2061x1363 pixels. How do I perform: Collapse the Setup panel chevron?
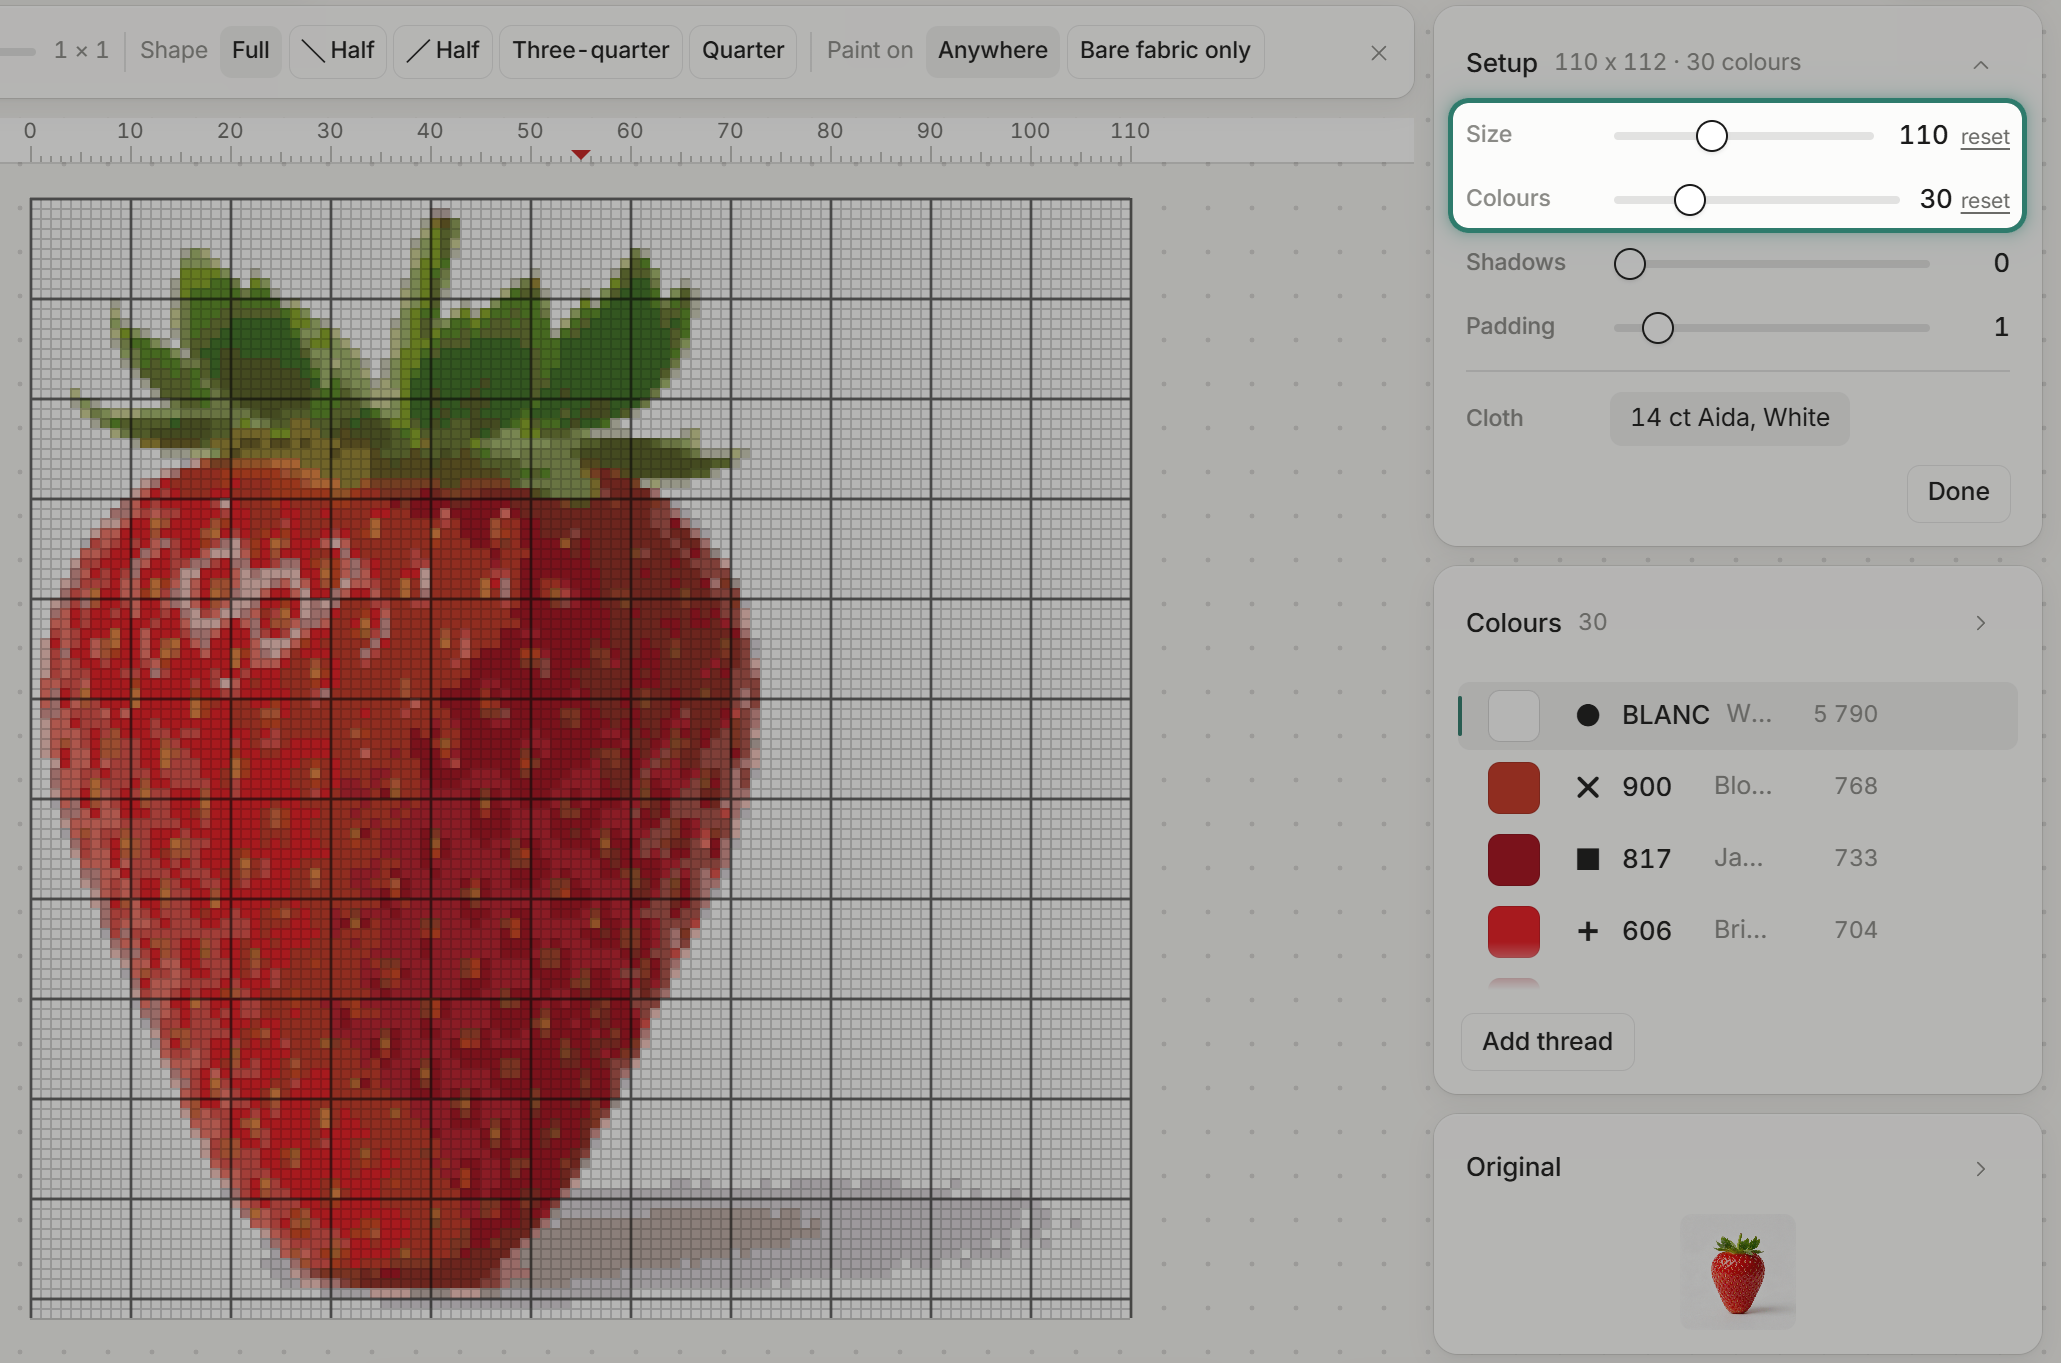(x=1981, y=65)
